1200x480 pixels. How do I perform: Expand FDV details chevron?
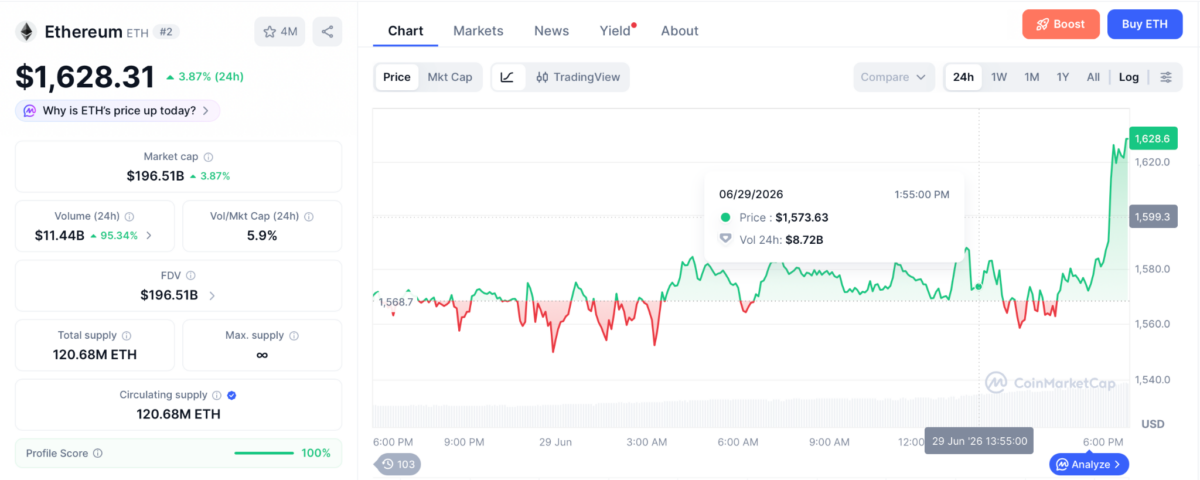(x=211, y=296)
